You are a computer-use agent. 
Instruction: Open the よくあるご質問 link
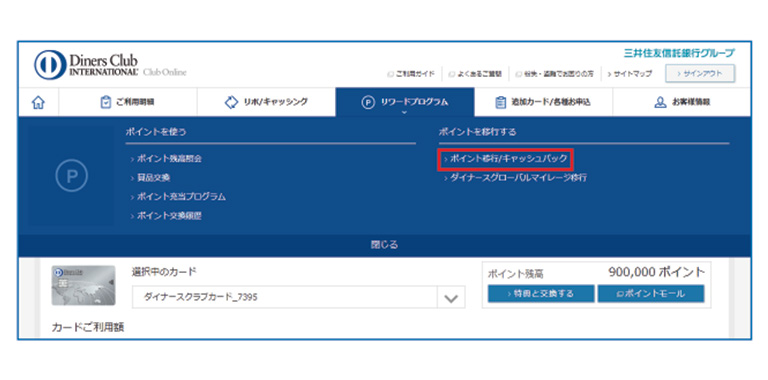click(x=475, y=74)
